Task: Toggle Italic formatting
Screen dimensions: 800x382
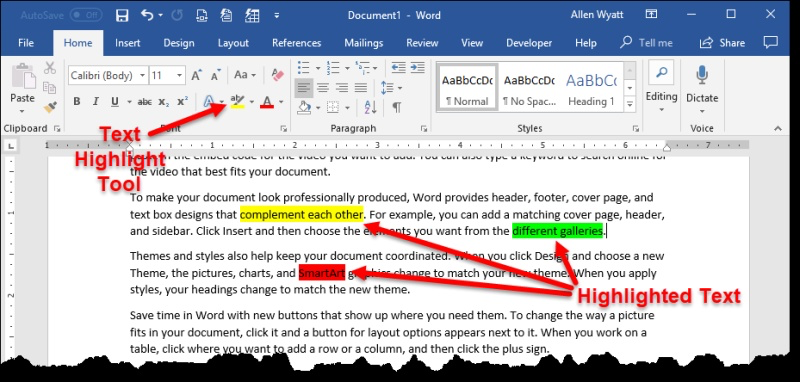Action: [x=95, y=101]
